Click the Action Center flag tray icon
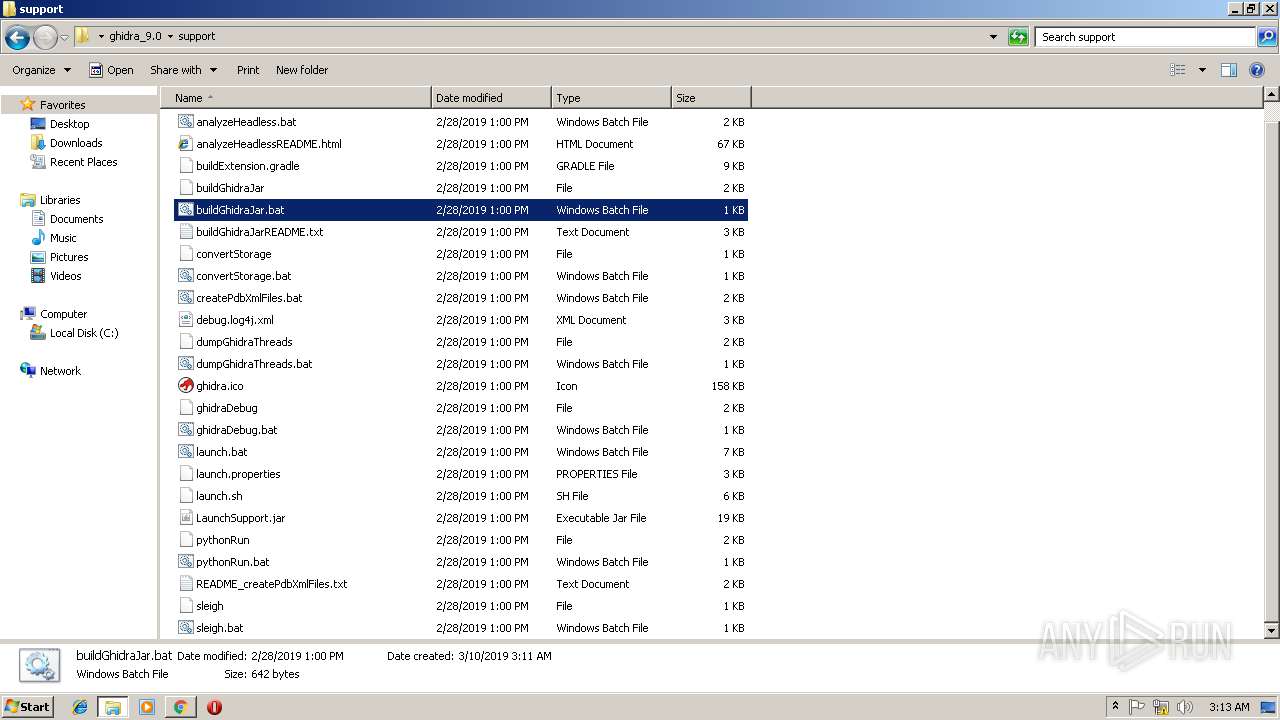Viewport: 1280px width, 720px height. click(x=1138, y=707)
